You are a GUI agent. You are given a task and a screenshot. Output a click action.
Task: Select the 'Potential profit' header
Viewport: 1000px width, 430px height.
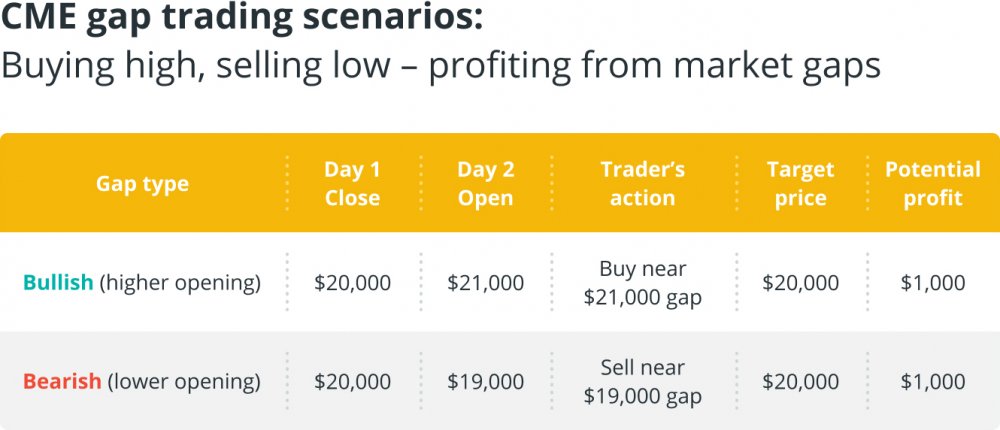coord(932,184)
